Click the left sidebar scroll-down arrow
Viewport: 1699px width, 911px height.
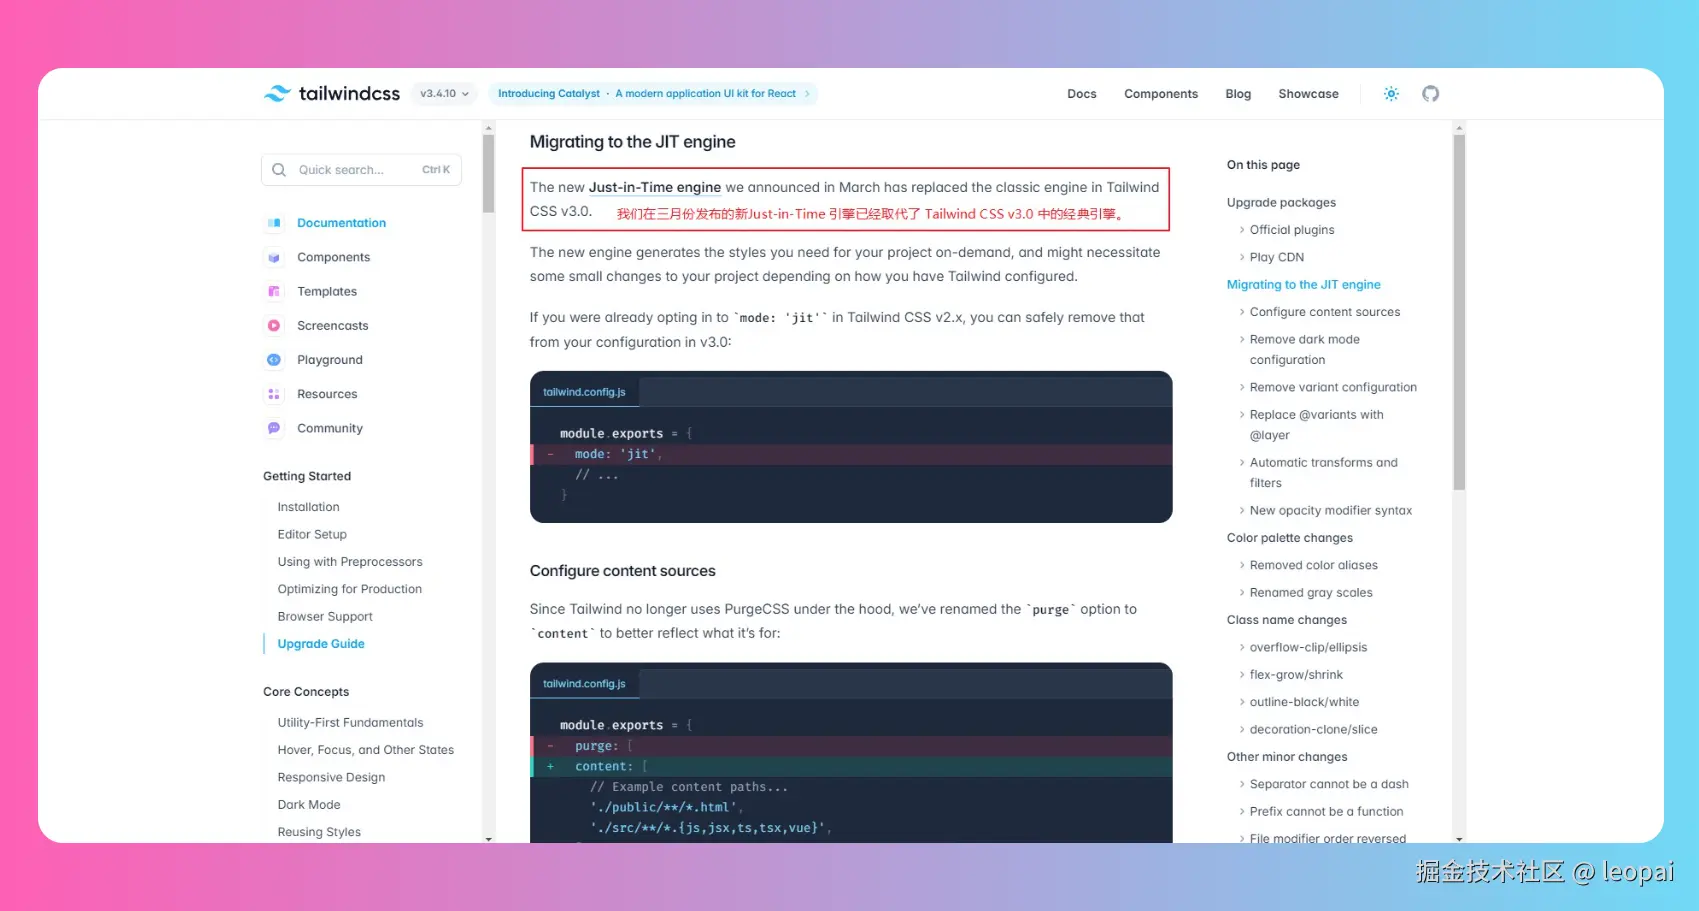[x=488, y=839]
